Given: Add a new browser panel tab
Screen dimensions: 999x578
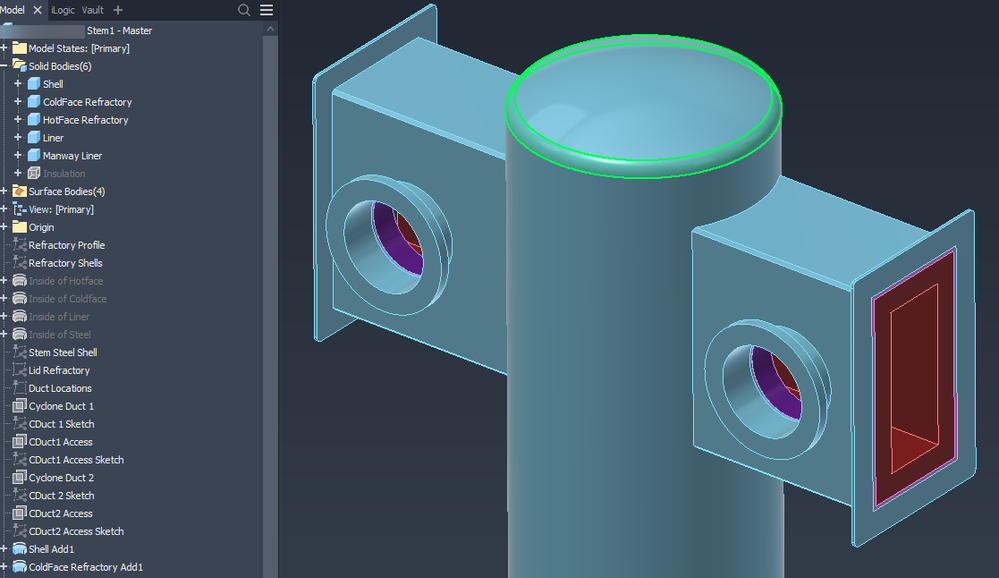Looking at the screenshot, I should coord(118,10).
